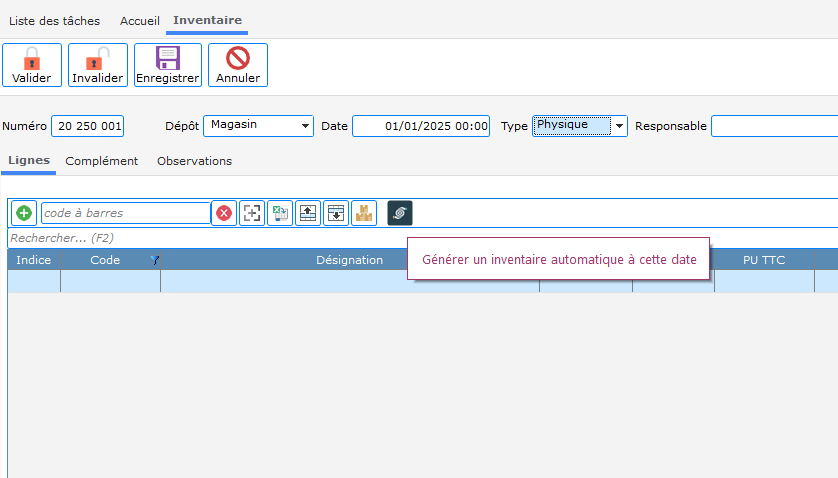Click the filter icon in Code column
This screenshot has height=478, width=838.
pyautogui.click(x=154, y=260)
